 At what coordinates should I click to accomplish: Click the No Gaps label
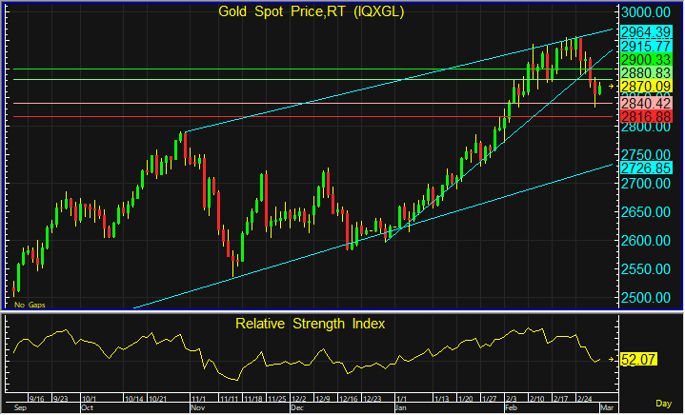point(30,305)
